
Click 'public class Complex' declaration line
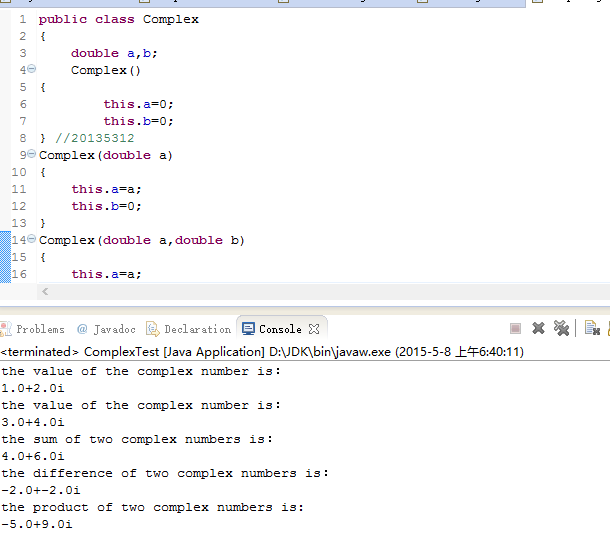(x=119, y=19)
